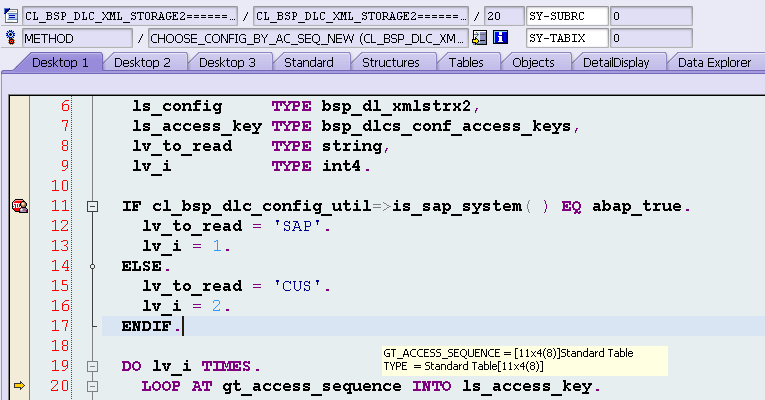Click the SY-TABIX value field showing 0
Image resolution: width=765 pixels, height=400 pixels.
651,38
